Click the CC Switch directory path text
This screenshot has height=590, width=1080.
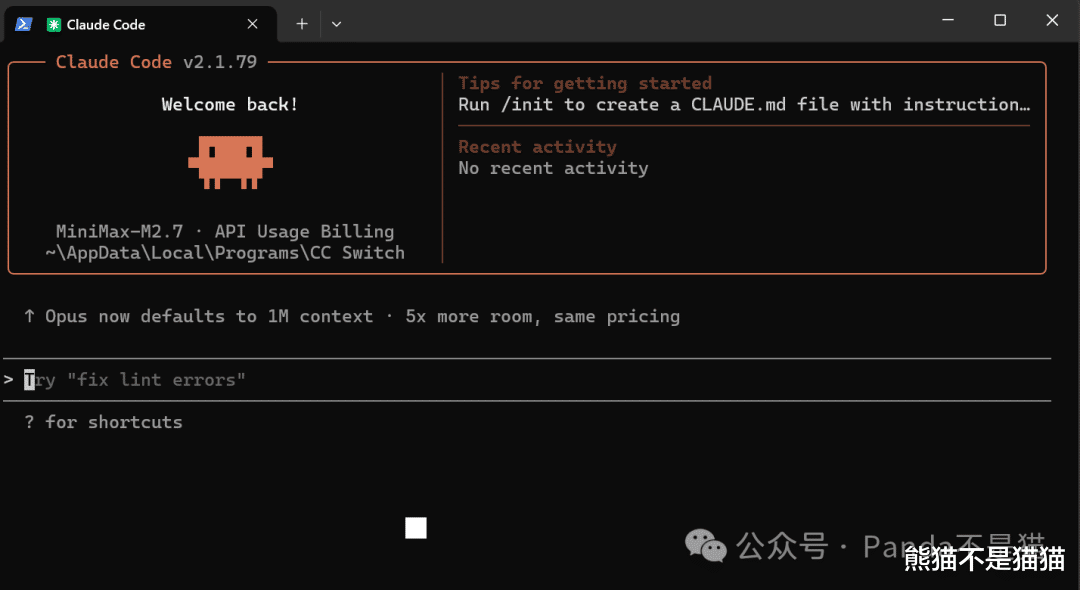(x=225, y=253)
